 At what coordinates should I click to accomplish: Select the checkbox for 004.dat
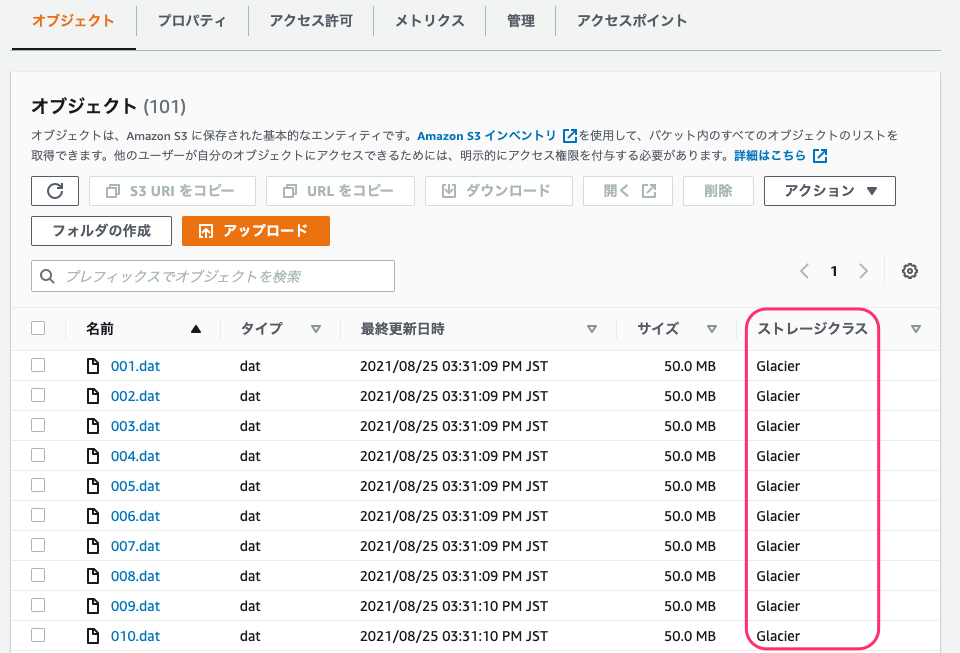pyautogui.click(x=38, y=455)
